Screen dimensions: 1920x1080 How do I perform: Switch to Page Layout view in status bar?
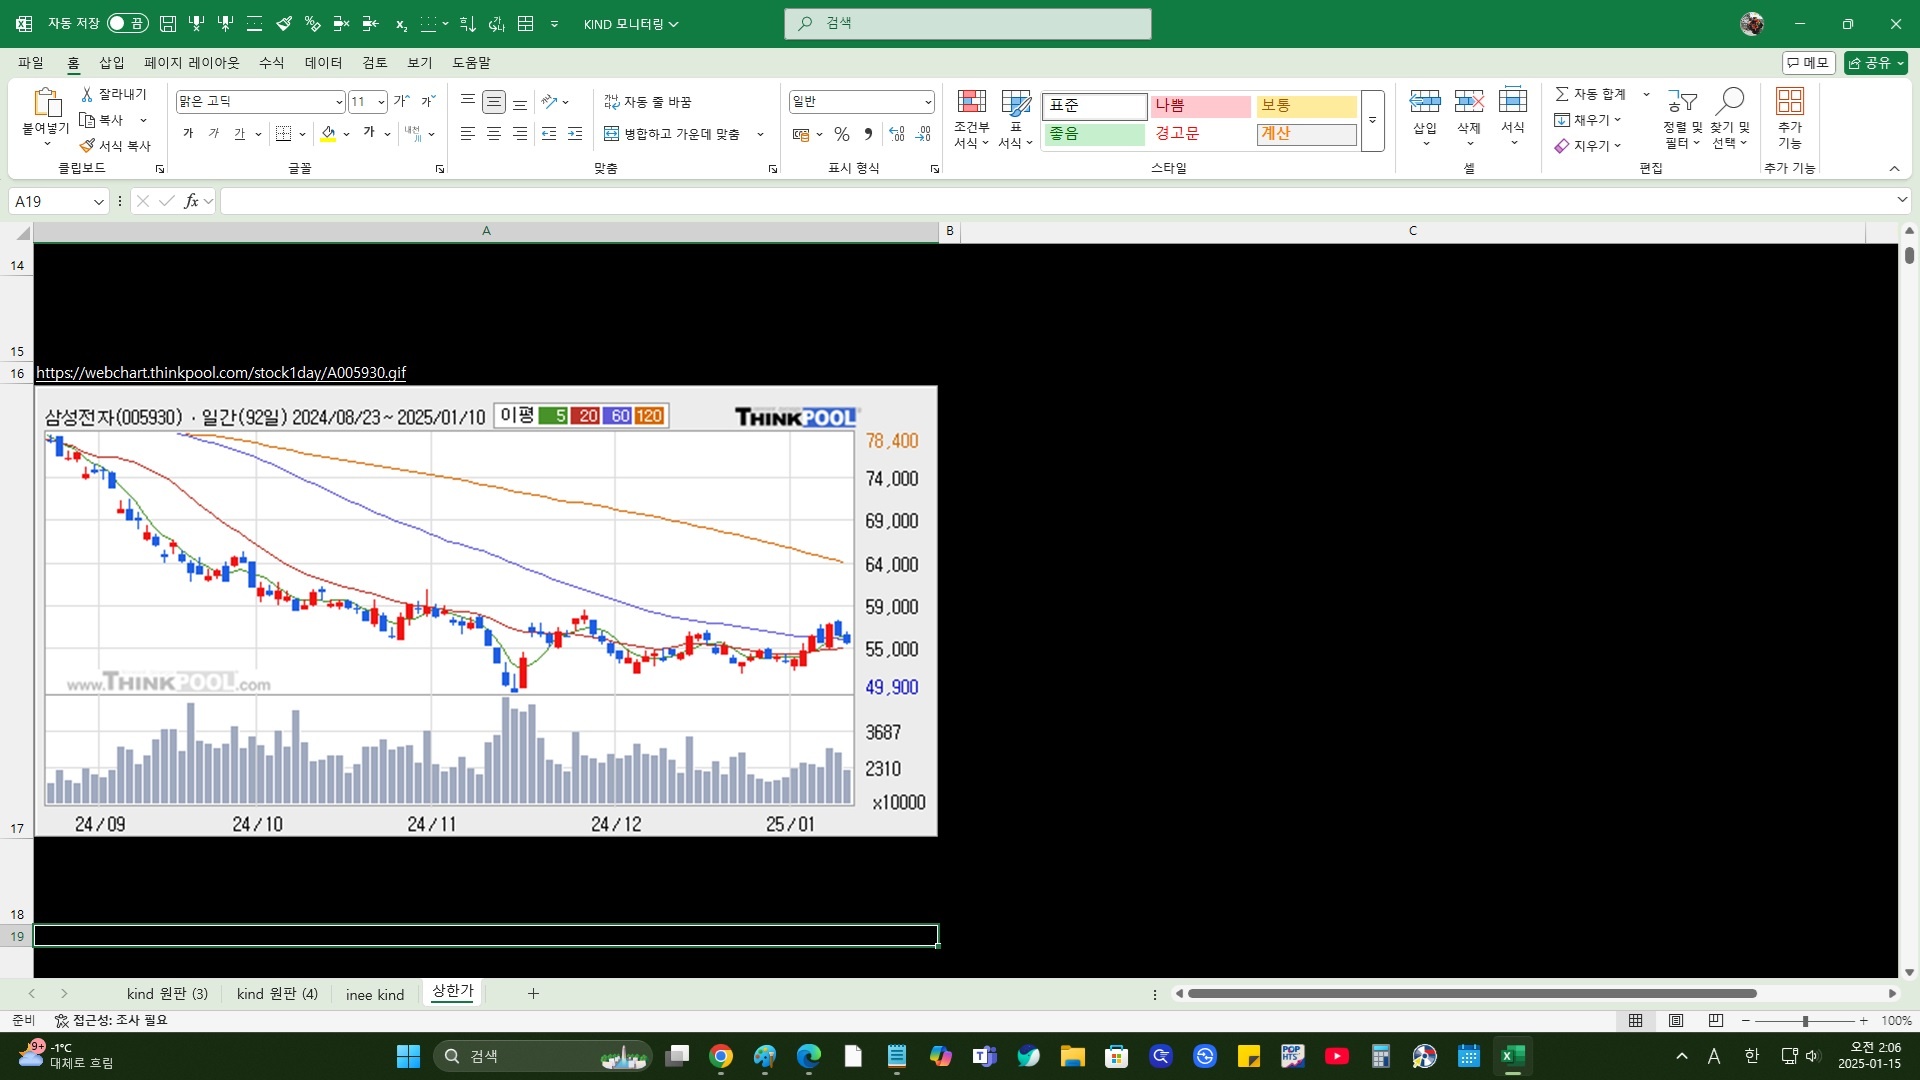(1676, 1021)
